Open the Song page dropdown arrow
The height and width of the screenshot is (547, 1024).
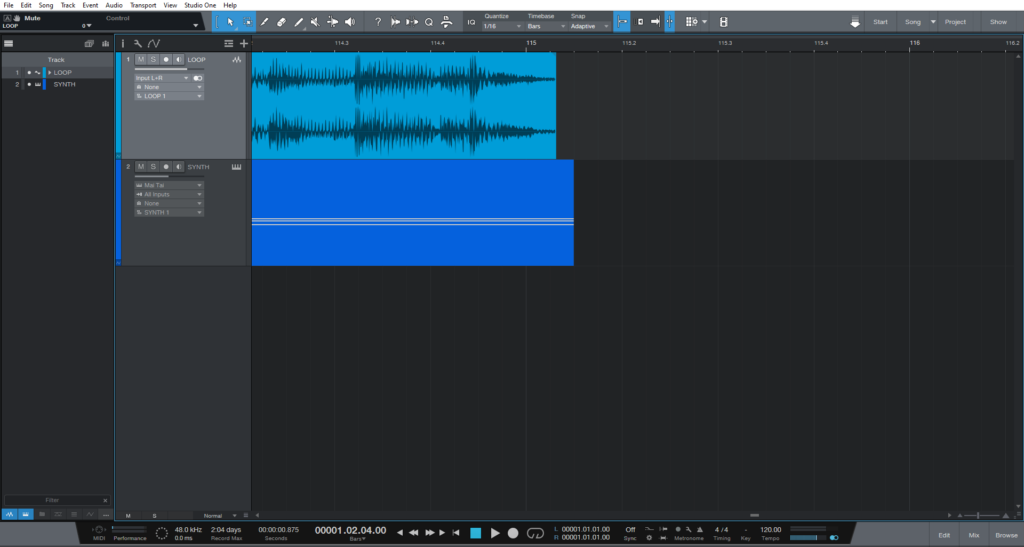click(x=933, y=22)
